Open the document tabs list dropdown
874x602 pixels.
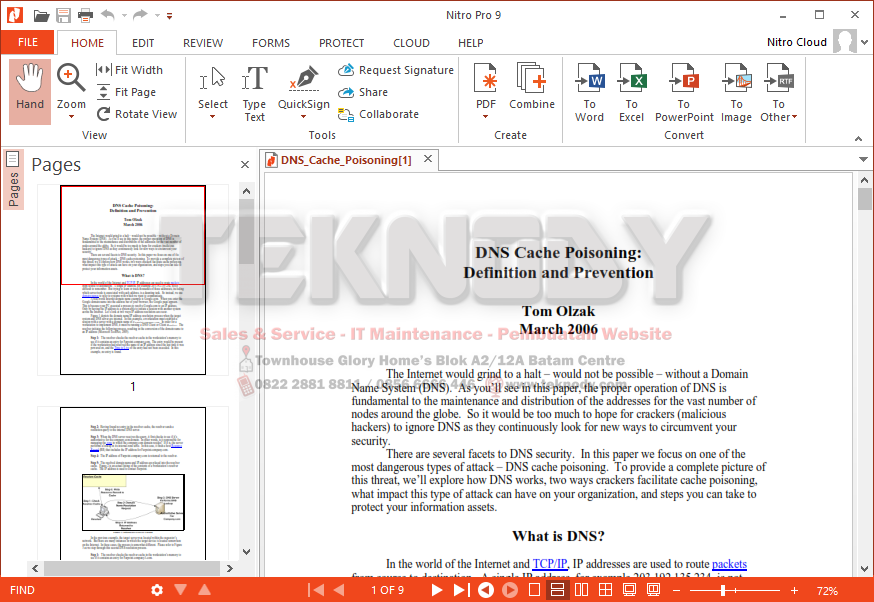pos(863,159)
